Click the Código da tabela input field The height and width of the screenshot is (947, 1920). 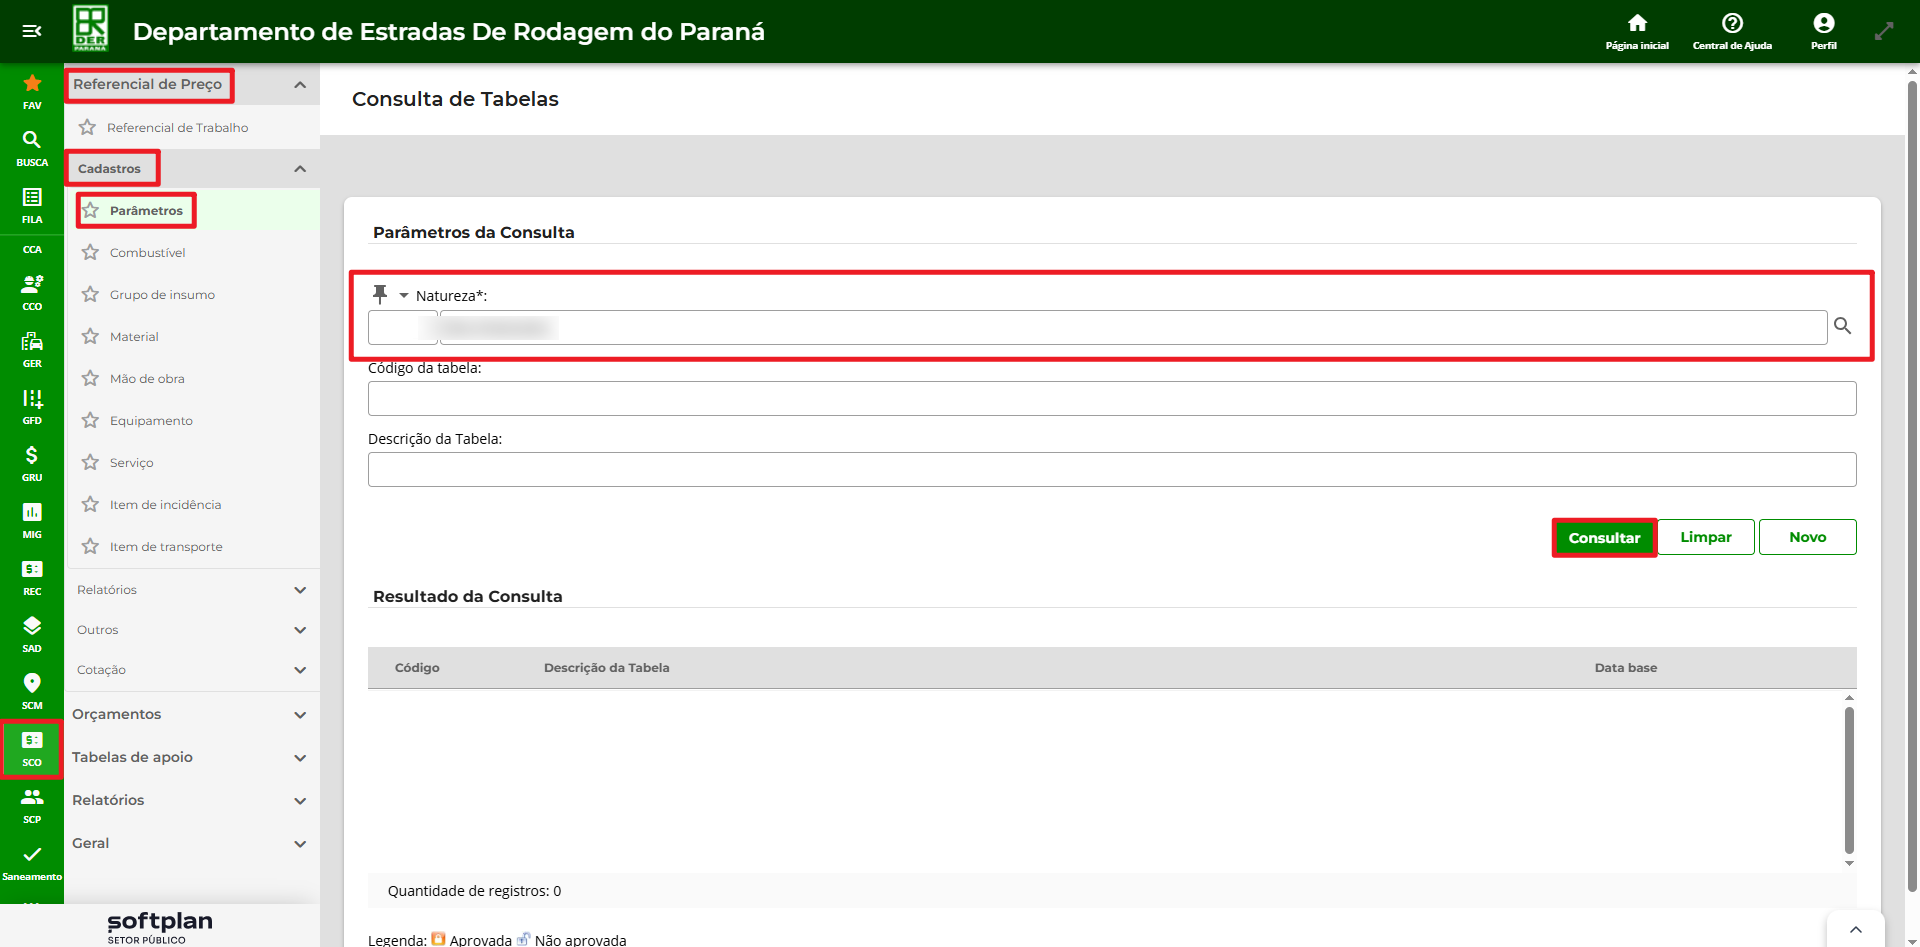coord(1111,399)
